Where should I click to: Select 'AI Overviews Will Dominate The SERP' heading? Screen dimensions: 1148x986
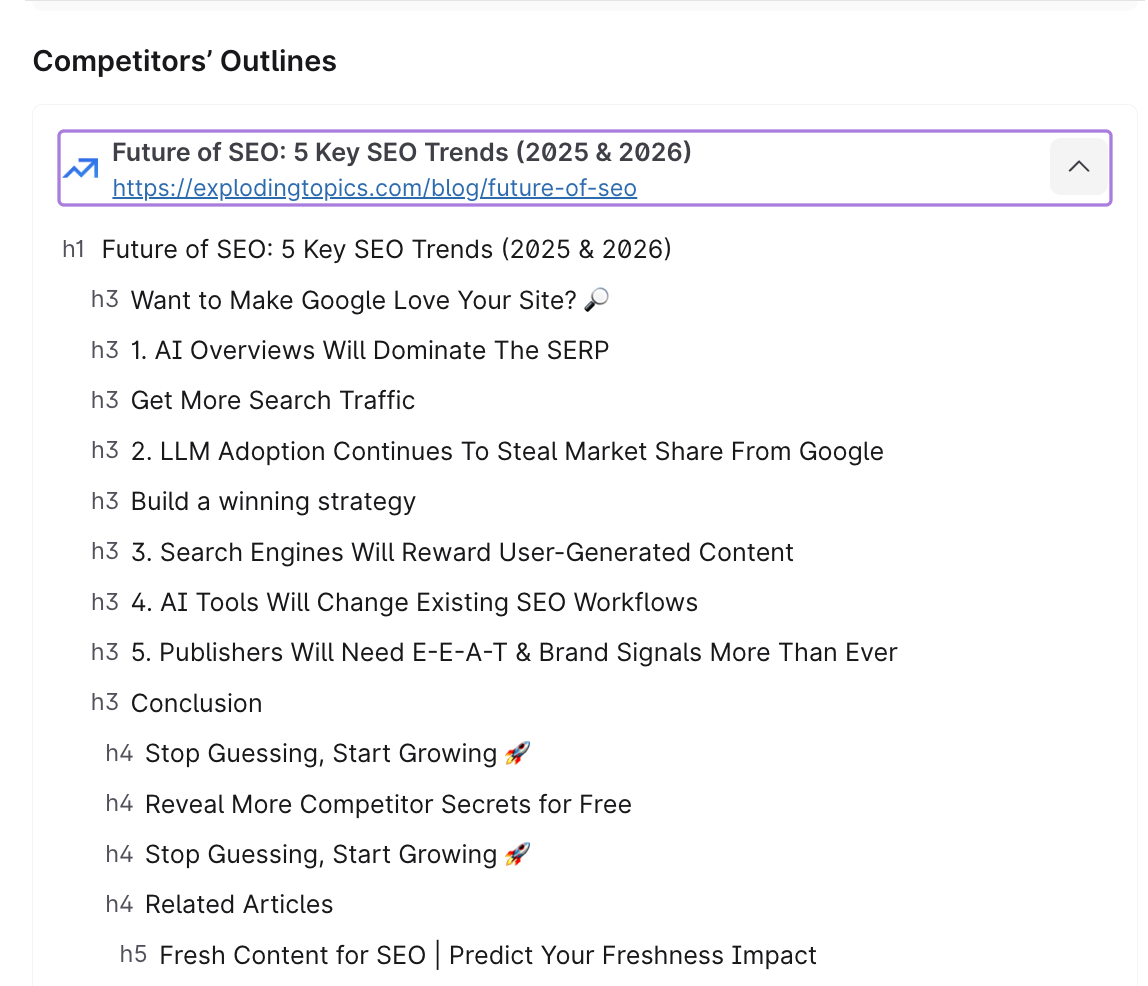369,350
